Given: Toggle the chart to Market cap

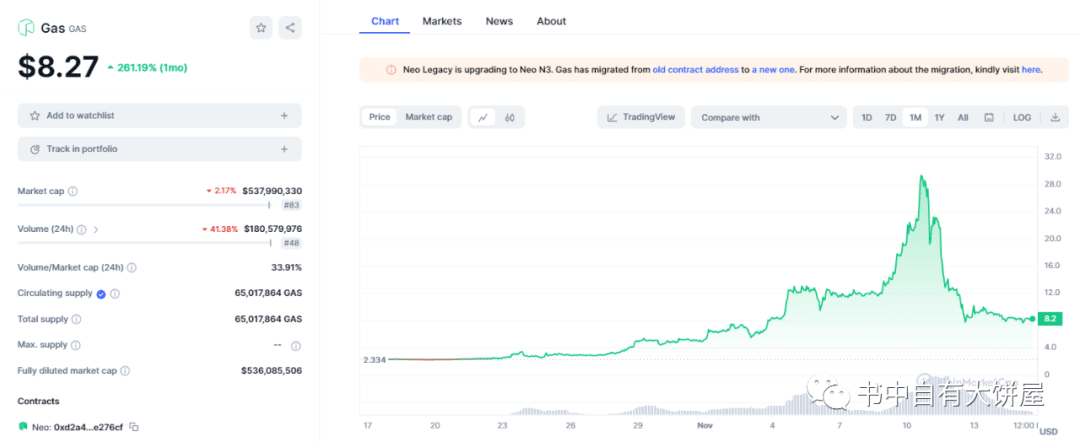Looking at the screenshot, I should (428, 117).
